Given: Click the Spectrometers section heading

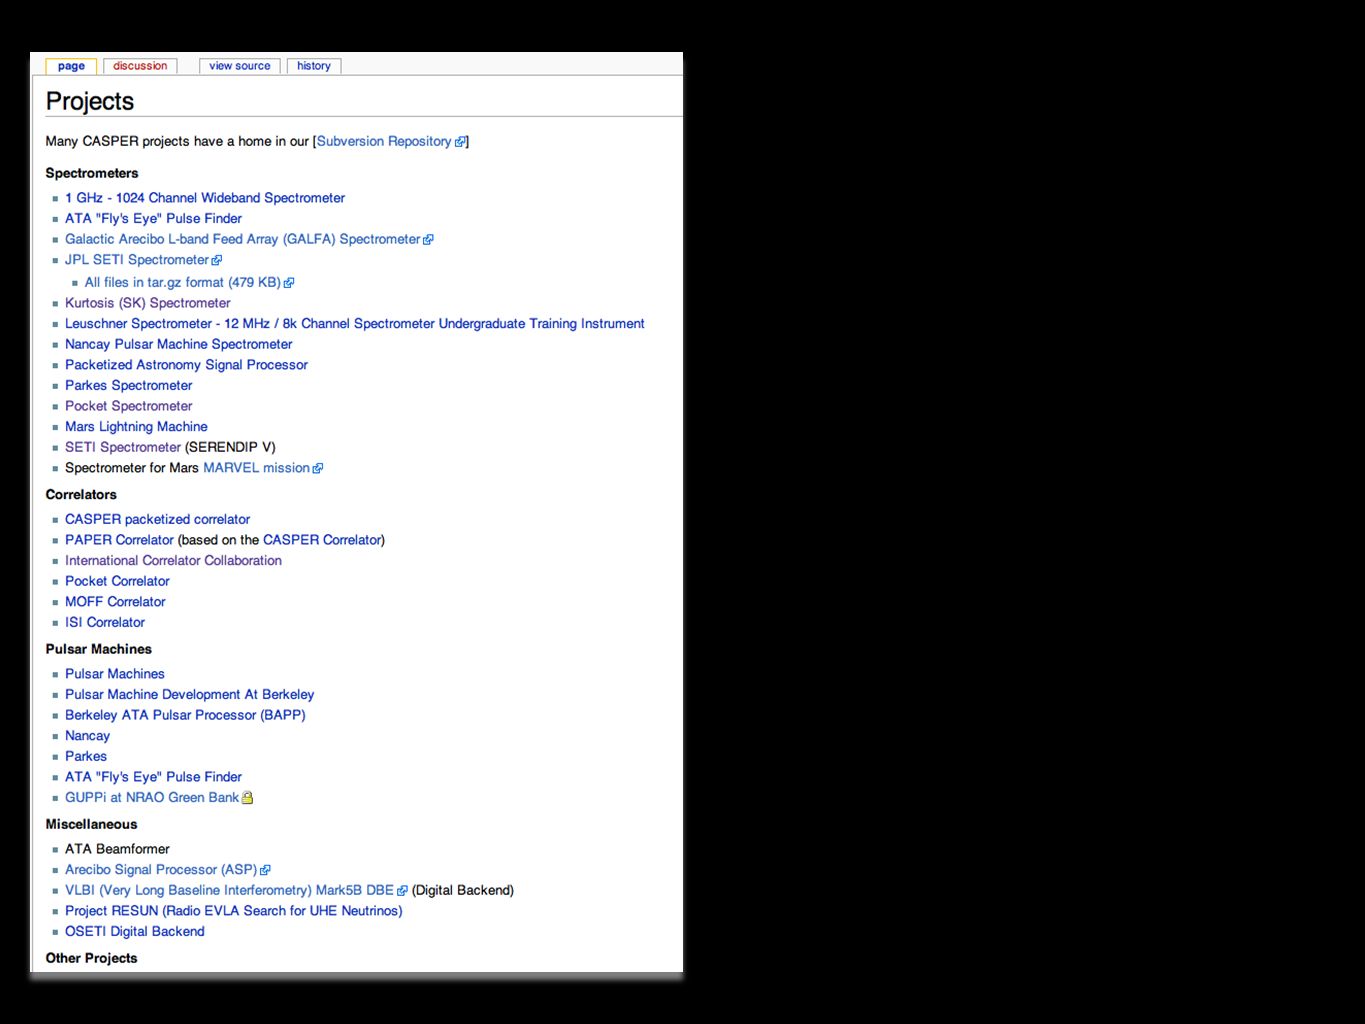Looking at the screenshot, I should coord(92,173).
